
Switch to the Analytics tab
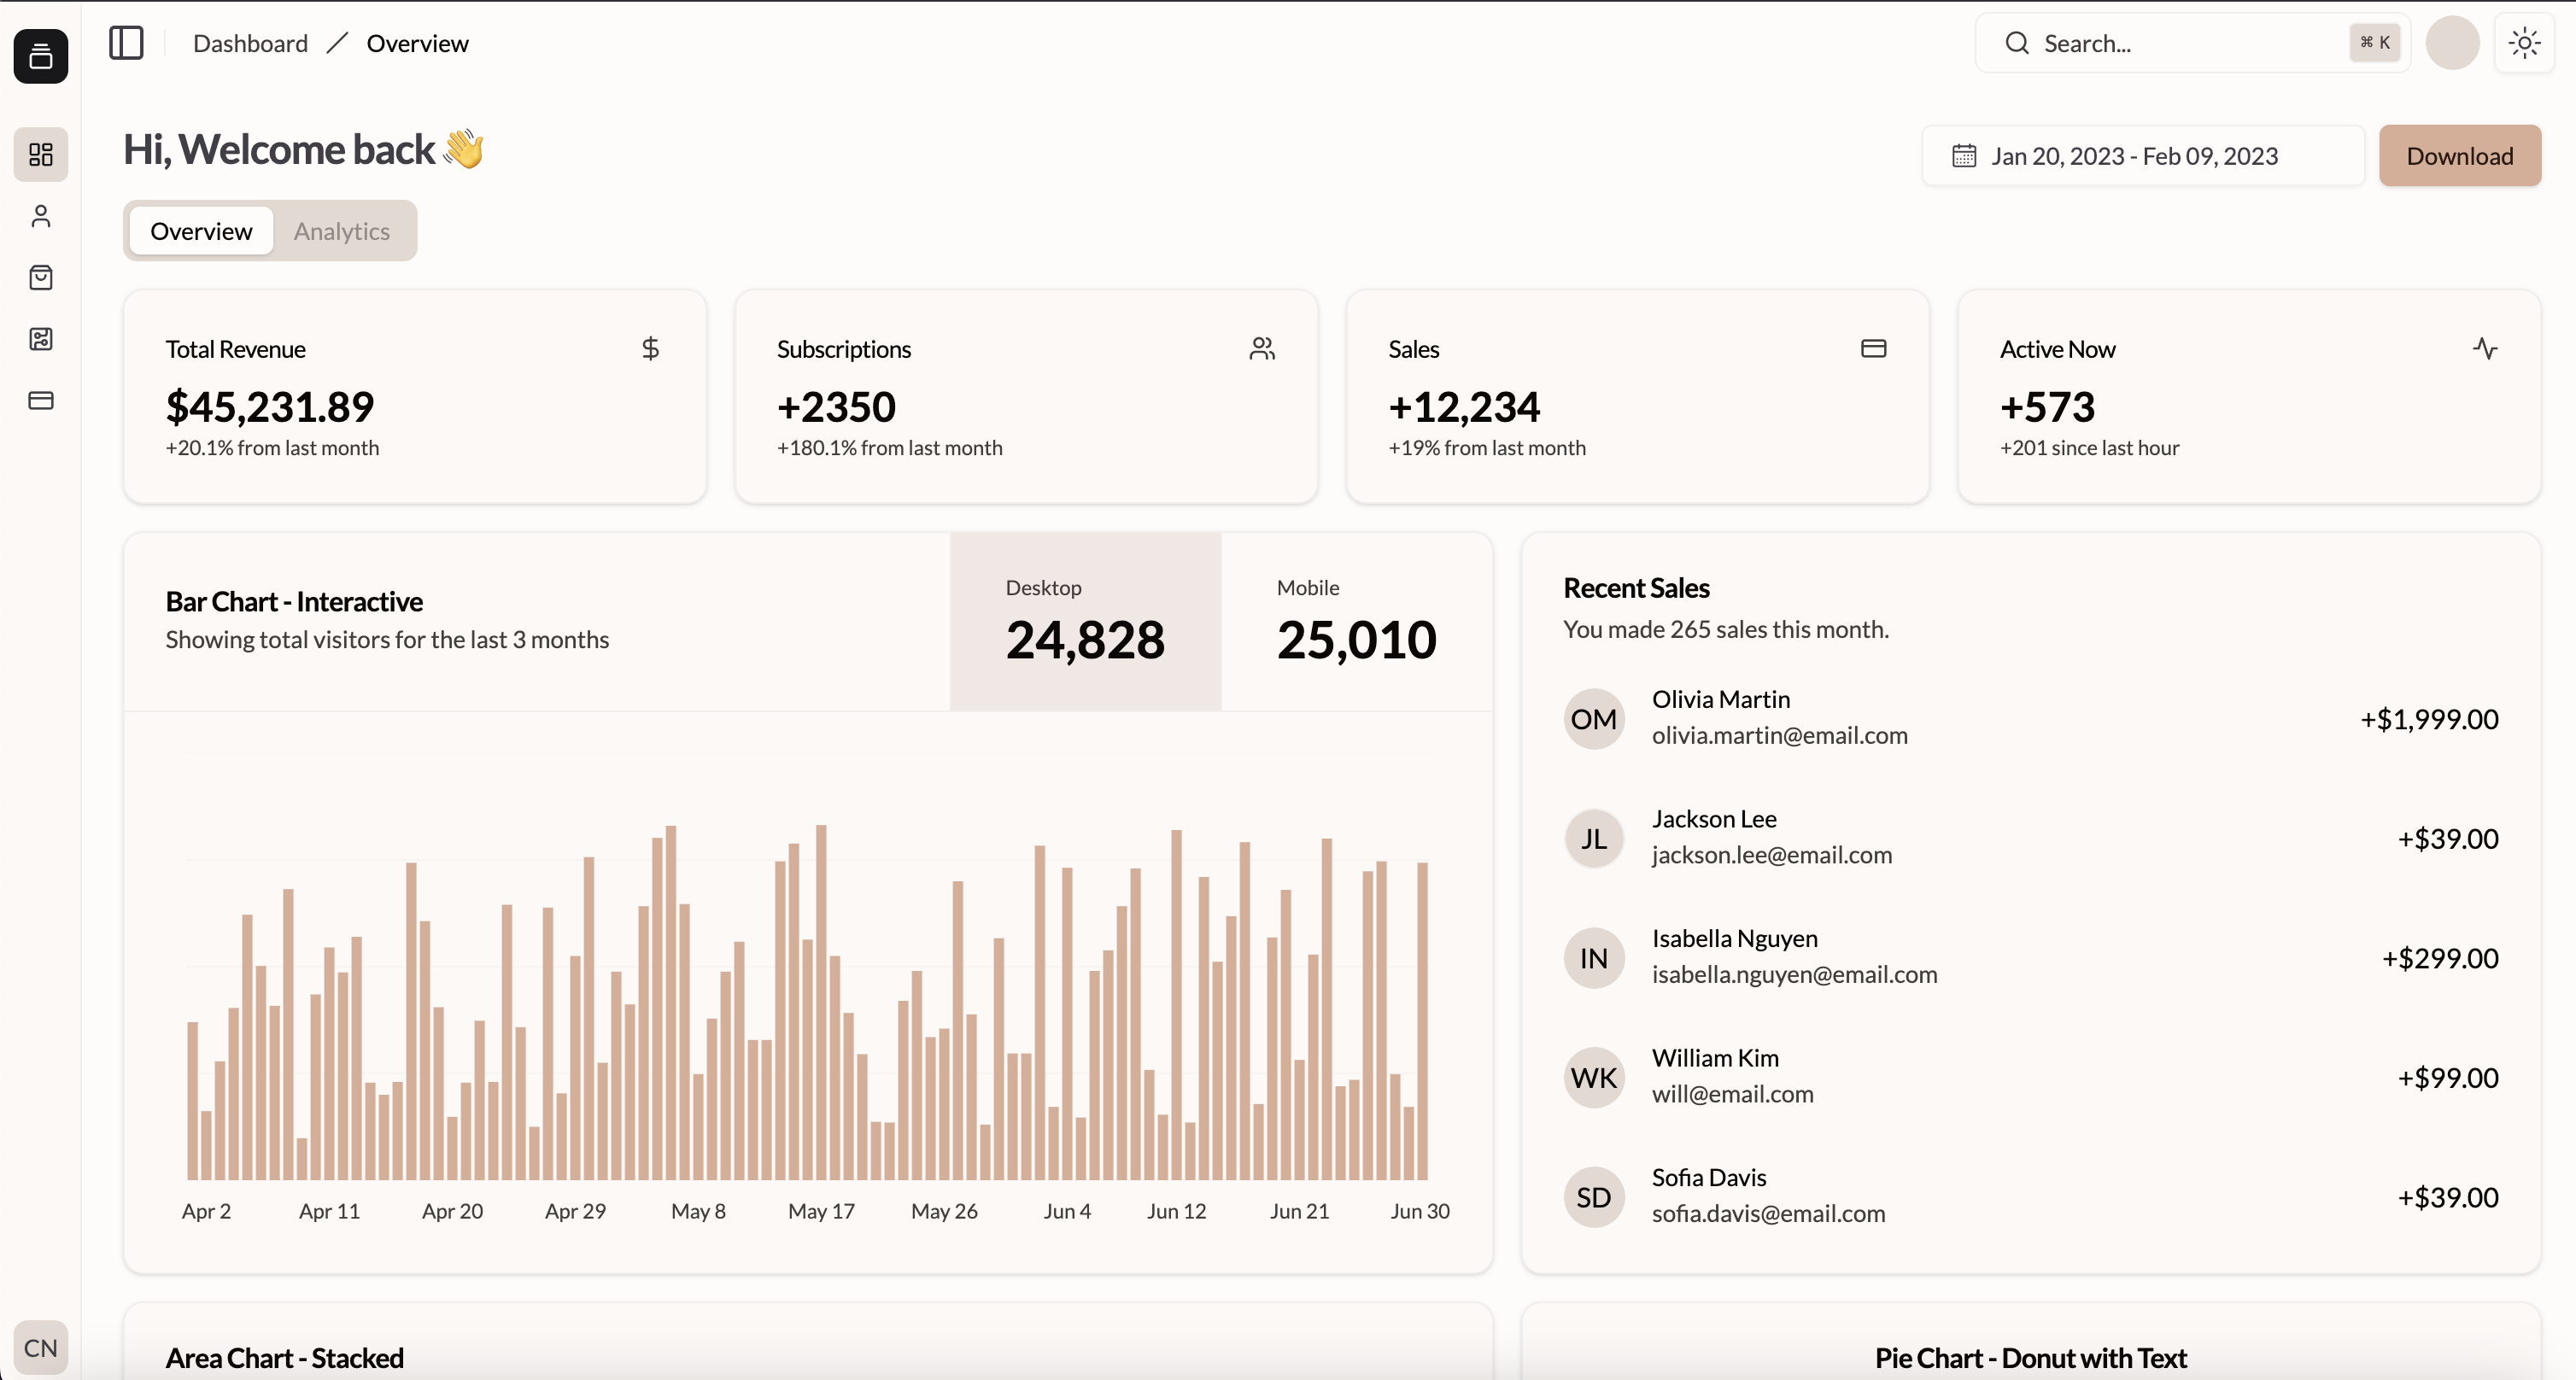click(x=342, y=231)
